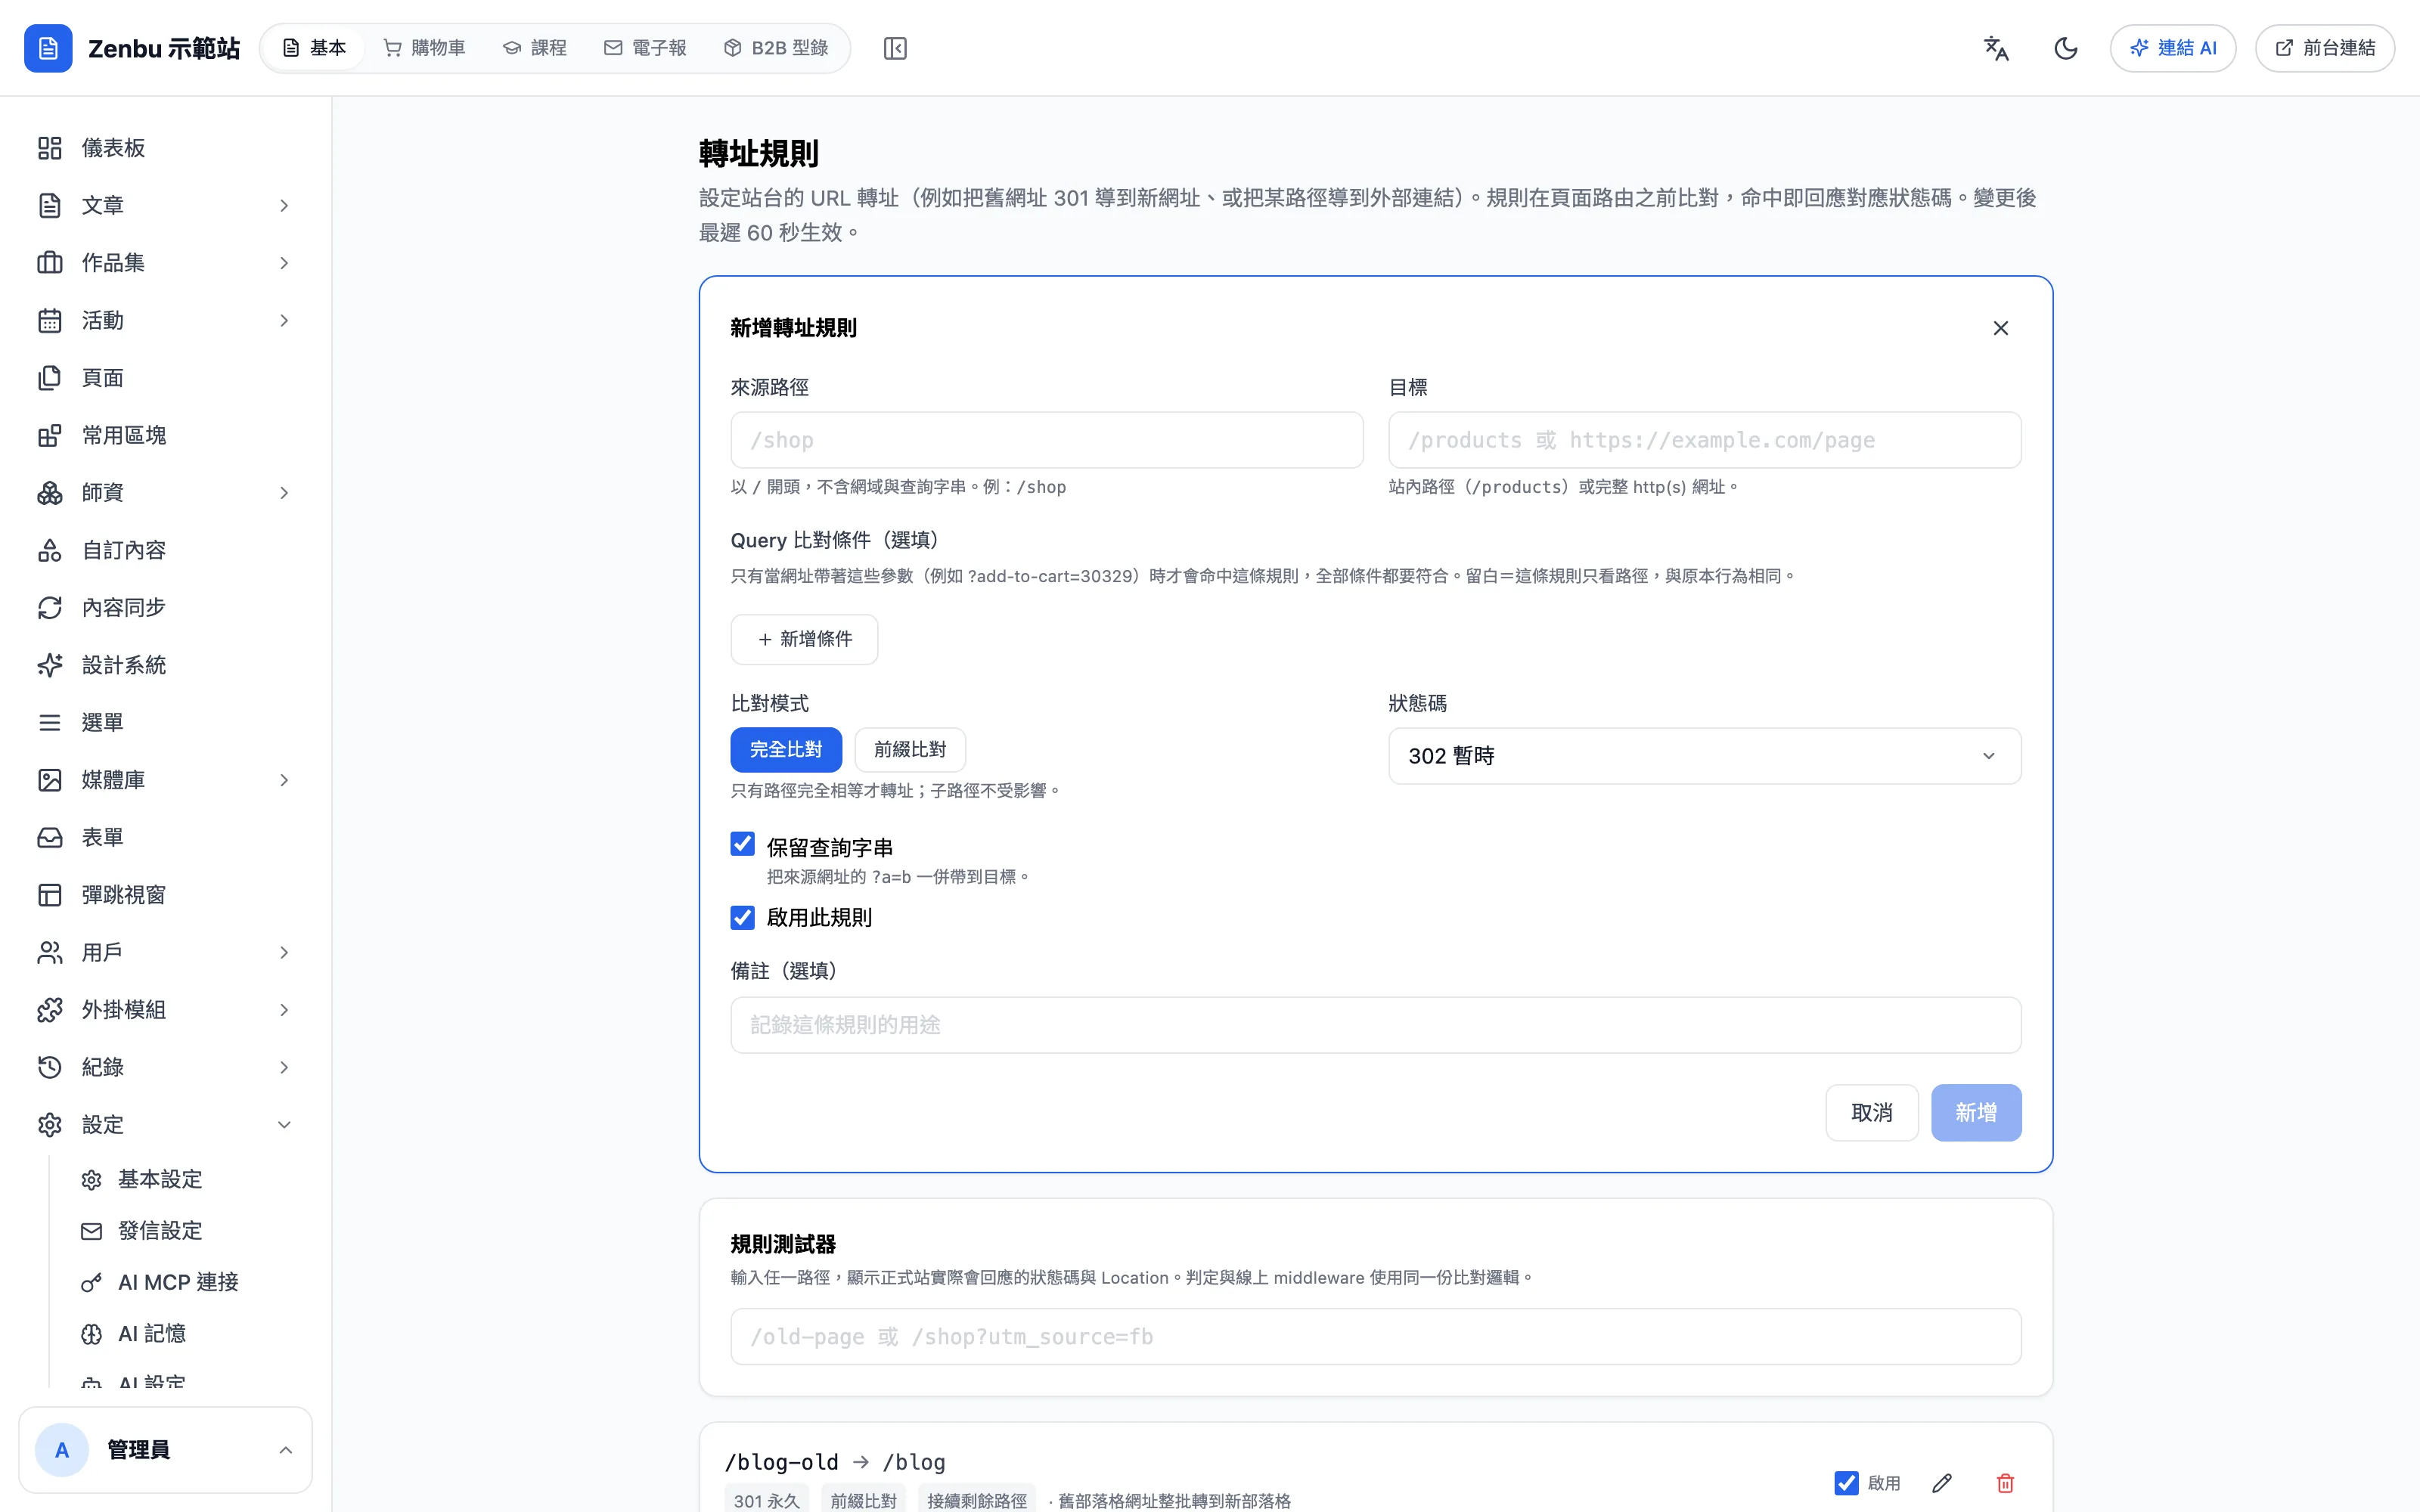Image resolution: width=2420 pixels, height=1512 pixels.
Task: Focus the 來源路徑 input field
Action: point(1046,440)
